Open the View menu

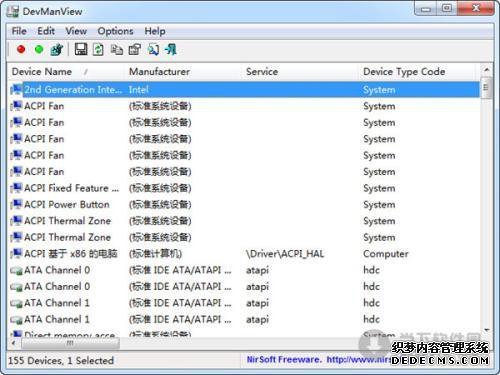tap(76, 31)
